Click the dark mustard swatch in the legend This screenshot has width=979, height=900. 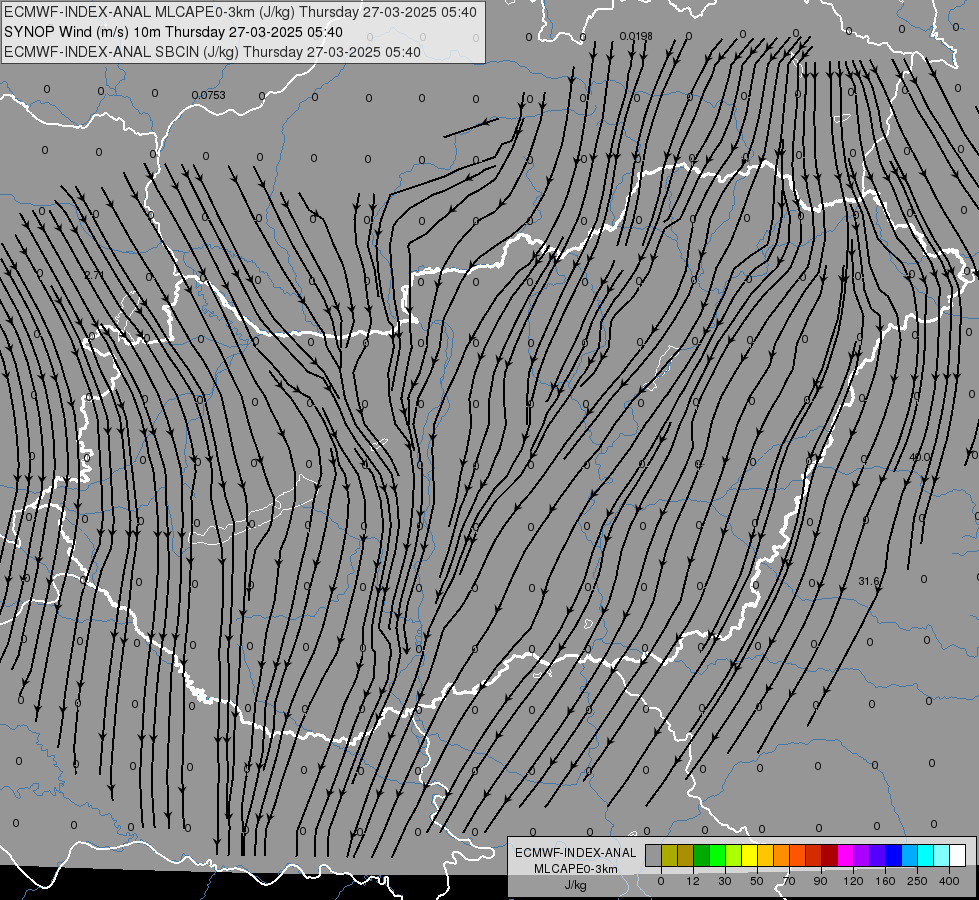click(x=686, y=855)
